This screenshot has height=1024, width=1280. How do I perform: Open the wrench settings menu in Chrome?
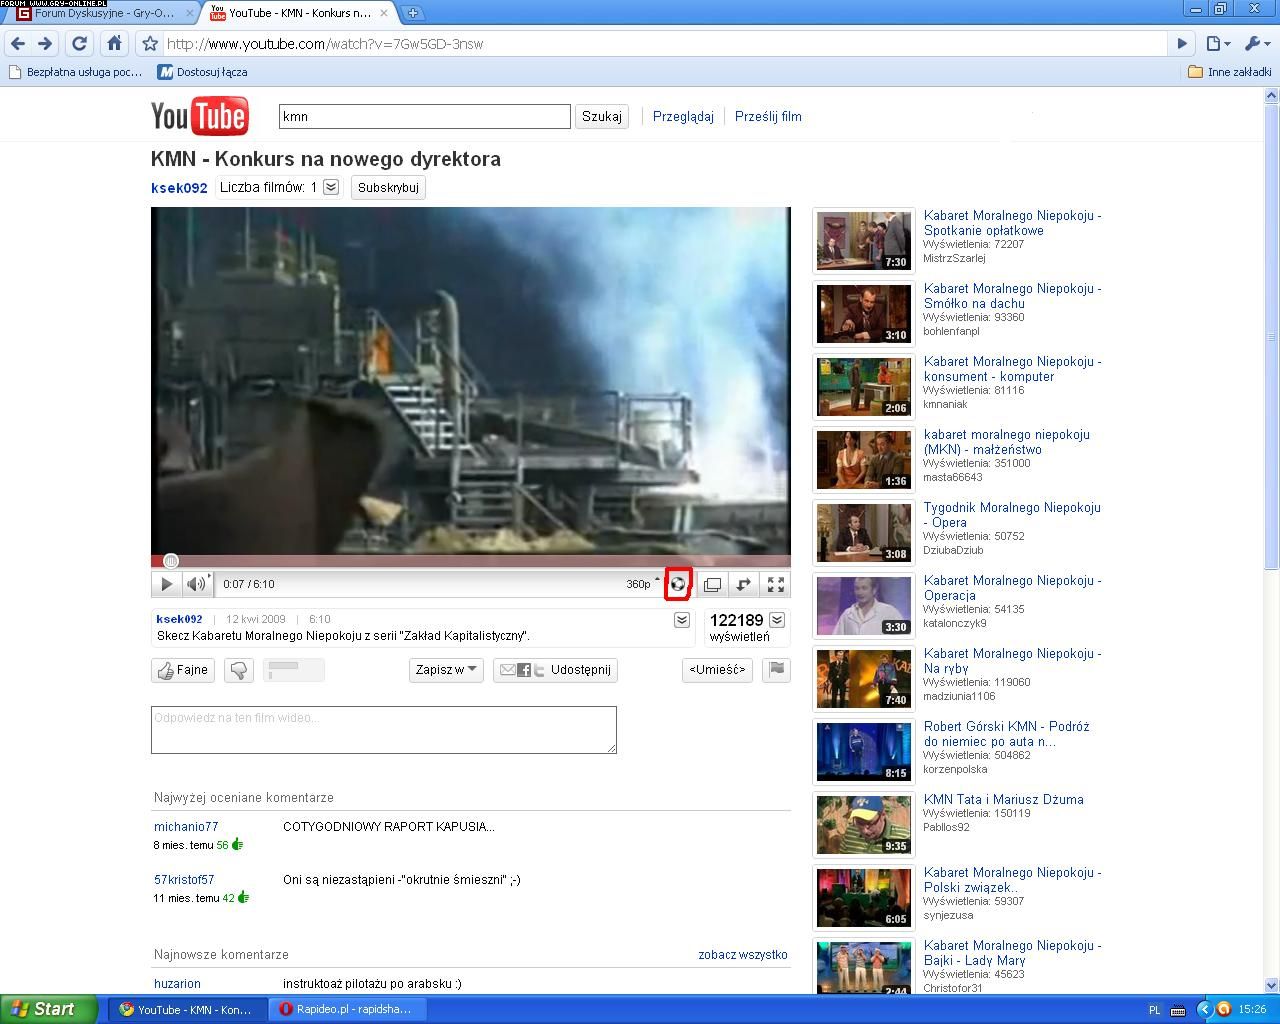coord(1256,43)
